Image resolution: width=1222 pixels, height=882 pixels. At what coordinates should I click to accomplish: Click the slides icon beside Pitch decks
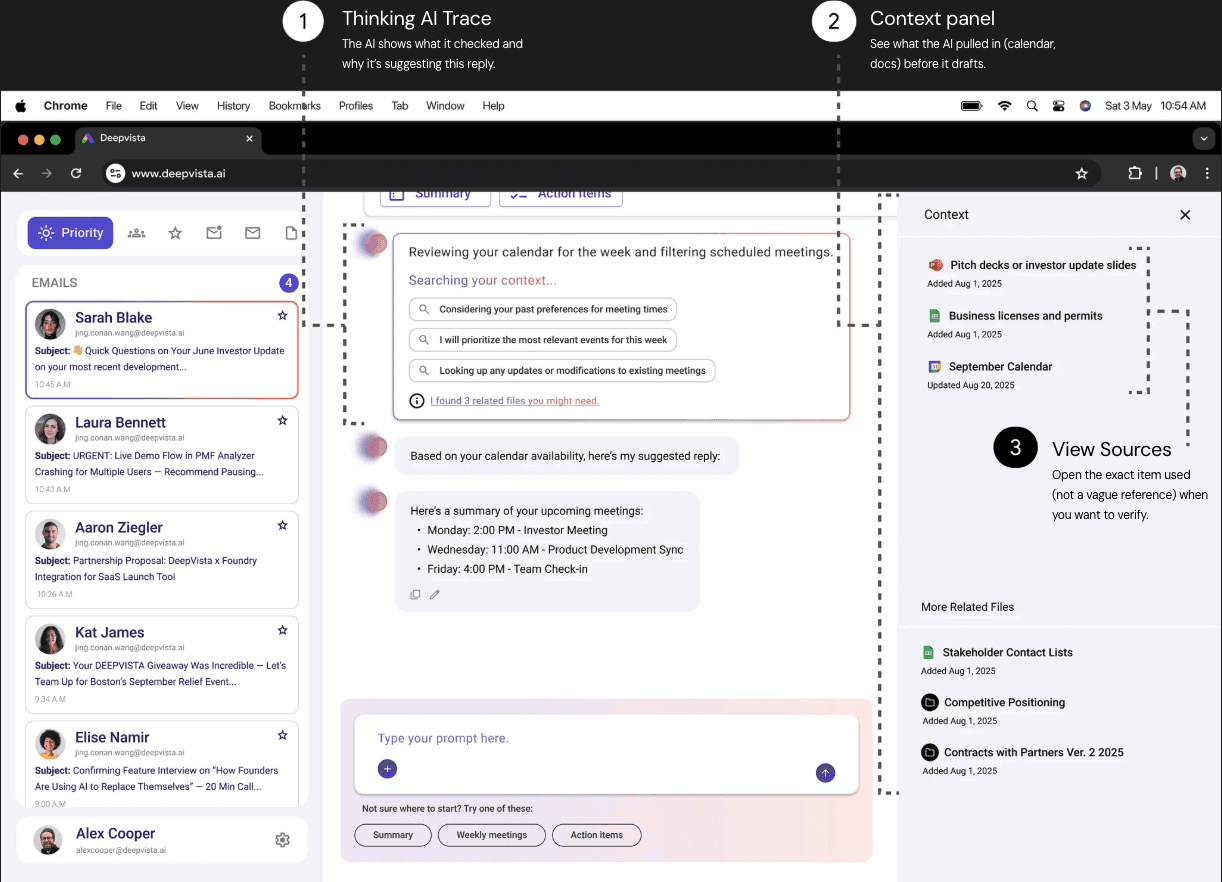tap(936, 265)
